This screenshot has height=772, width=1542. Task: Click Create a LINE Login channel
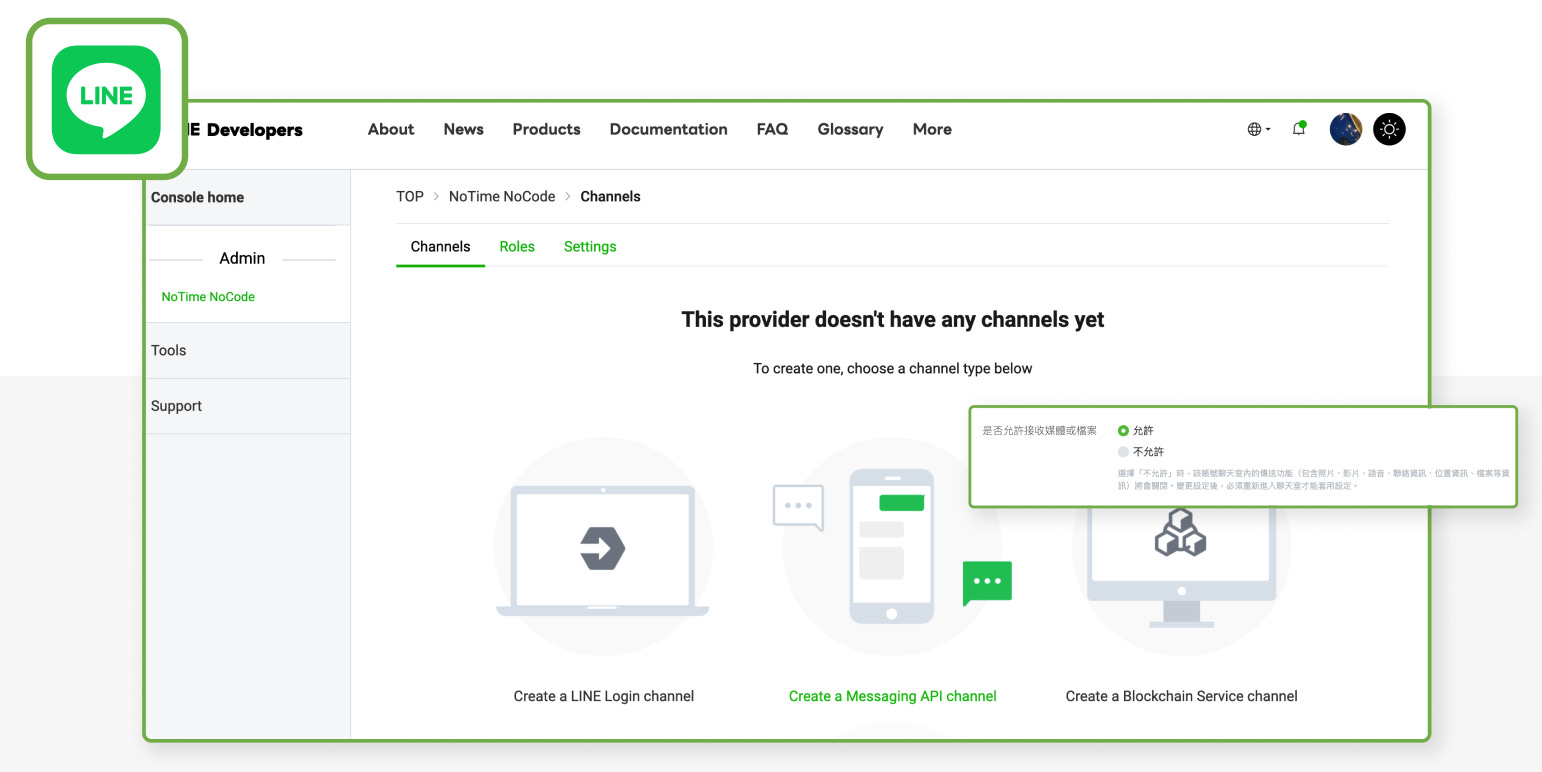pos(604,696)
